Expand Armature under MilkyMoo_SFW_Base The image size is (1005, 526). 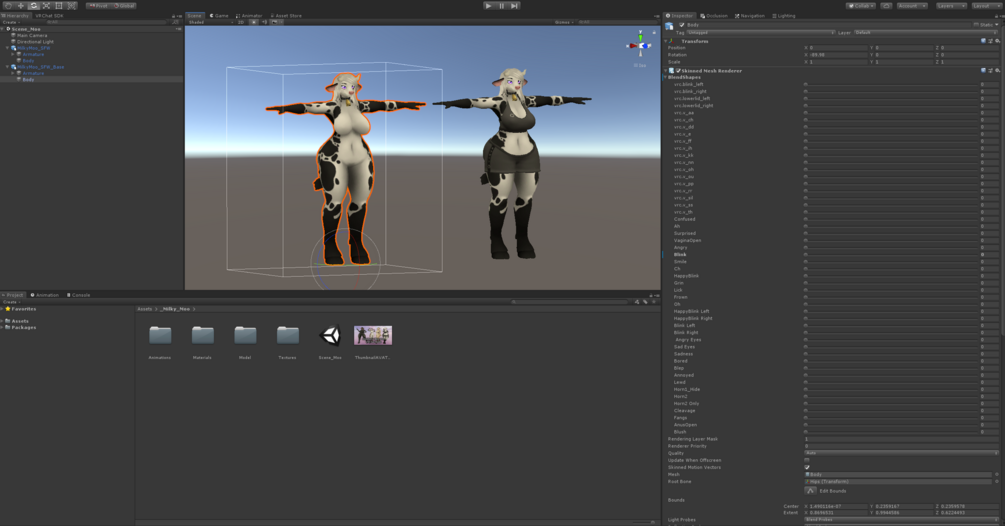click(13, 73)
